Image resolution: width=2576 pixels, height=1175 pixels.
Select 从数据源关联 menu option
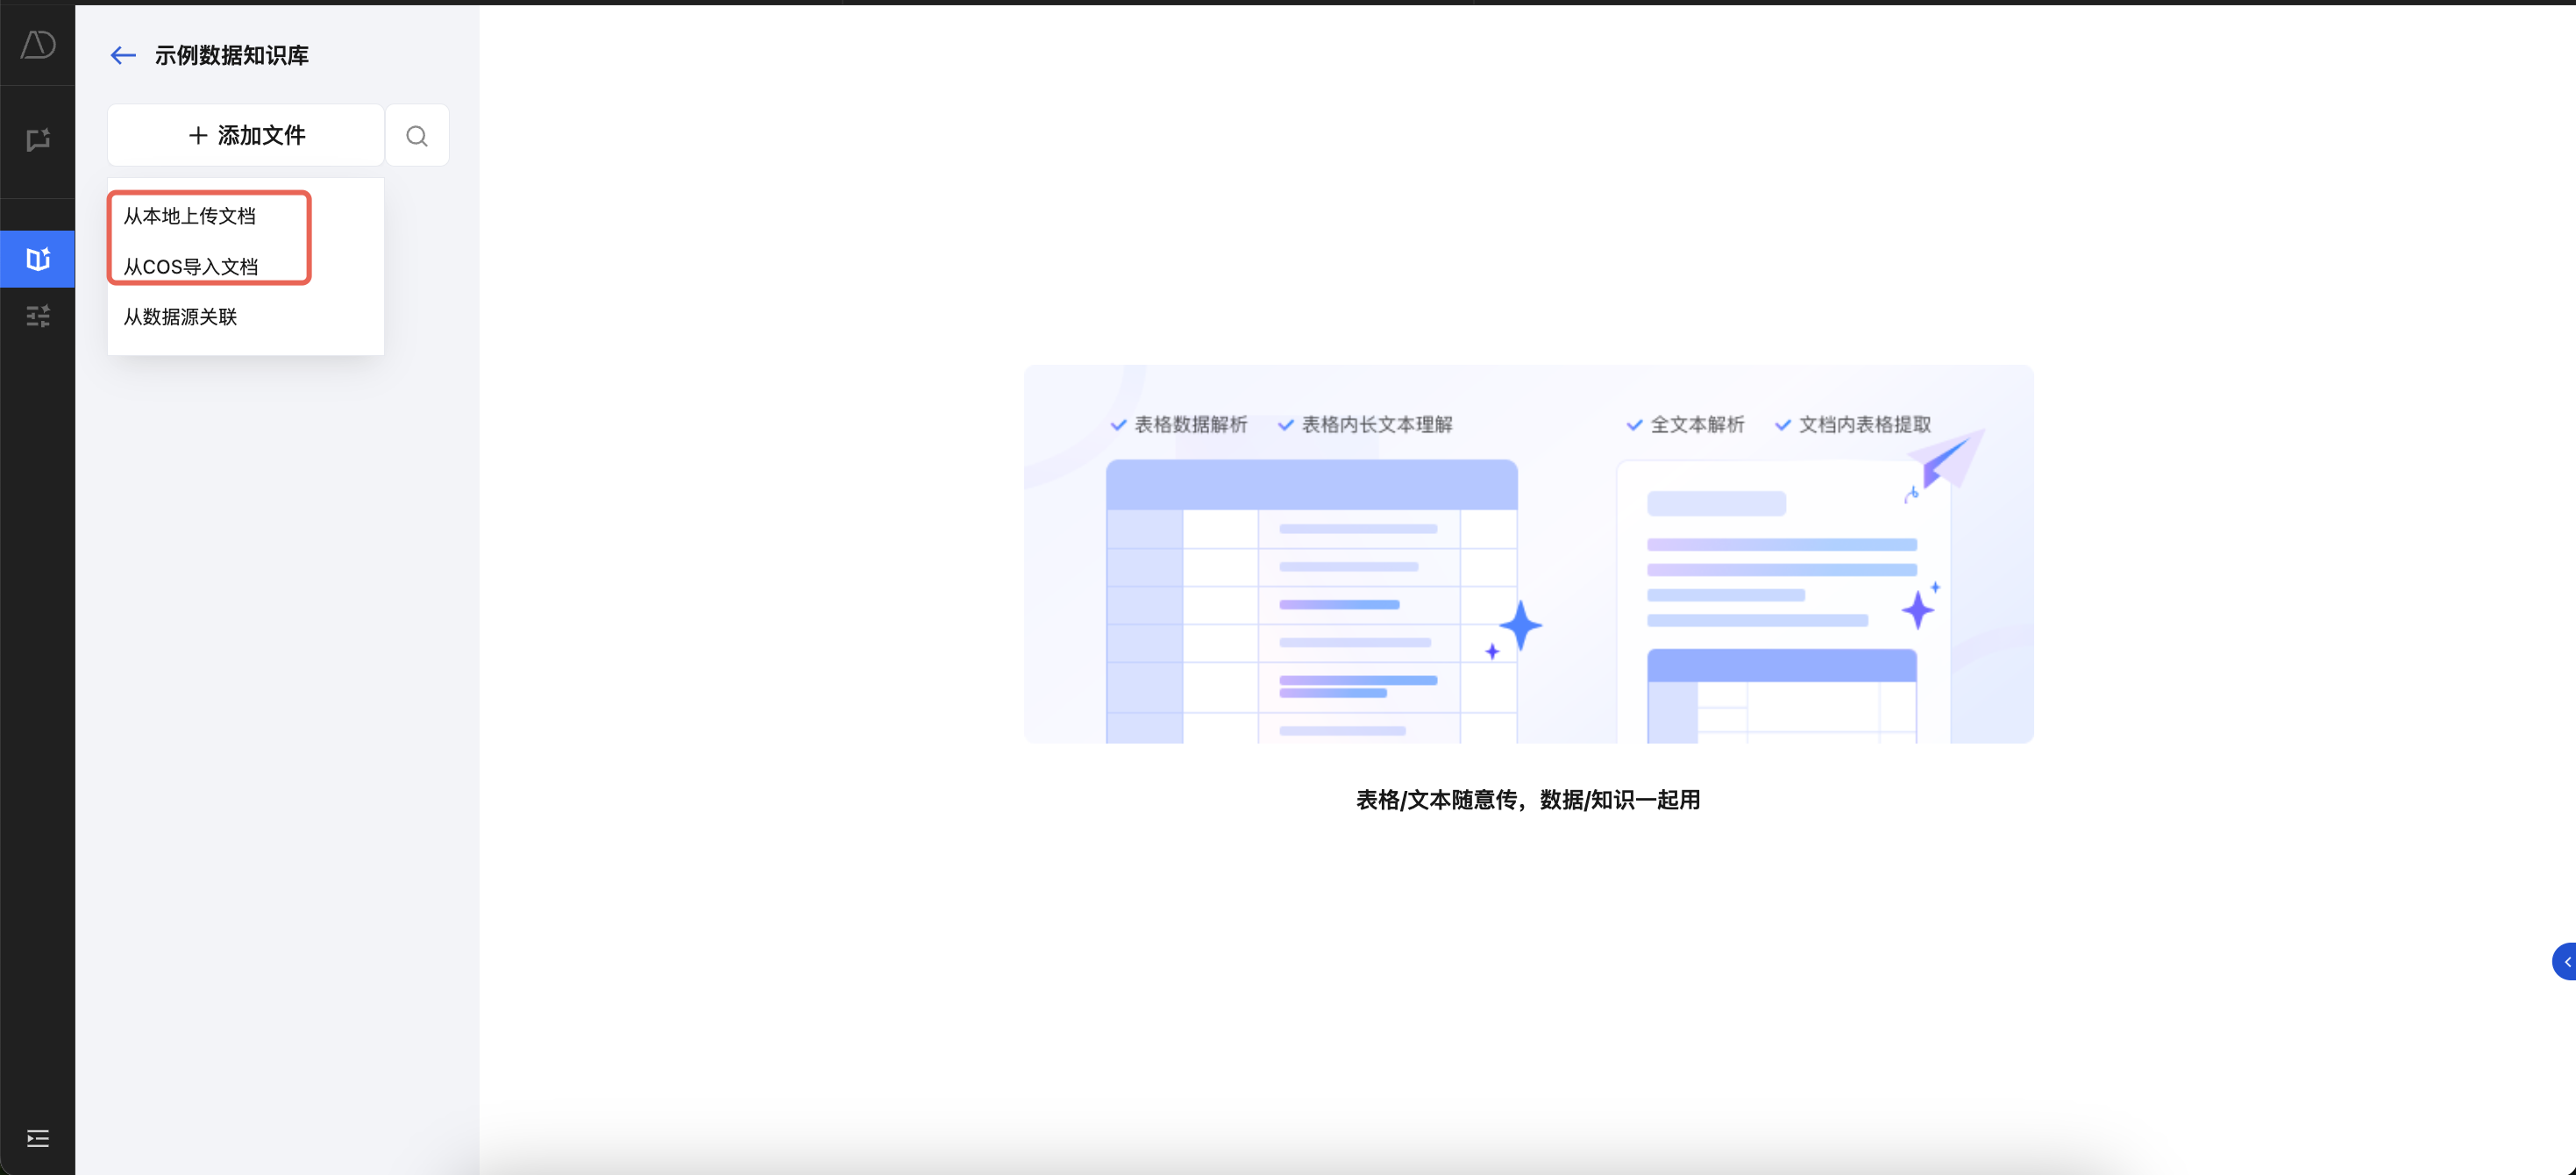[x=180, y=317]
